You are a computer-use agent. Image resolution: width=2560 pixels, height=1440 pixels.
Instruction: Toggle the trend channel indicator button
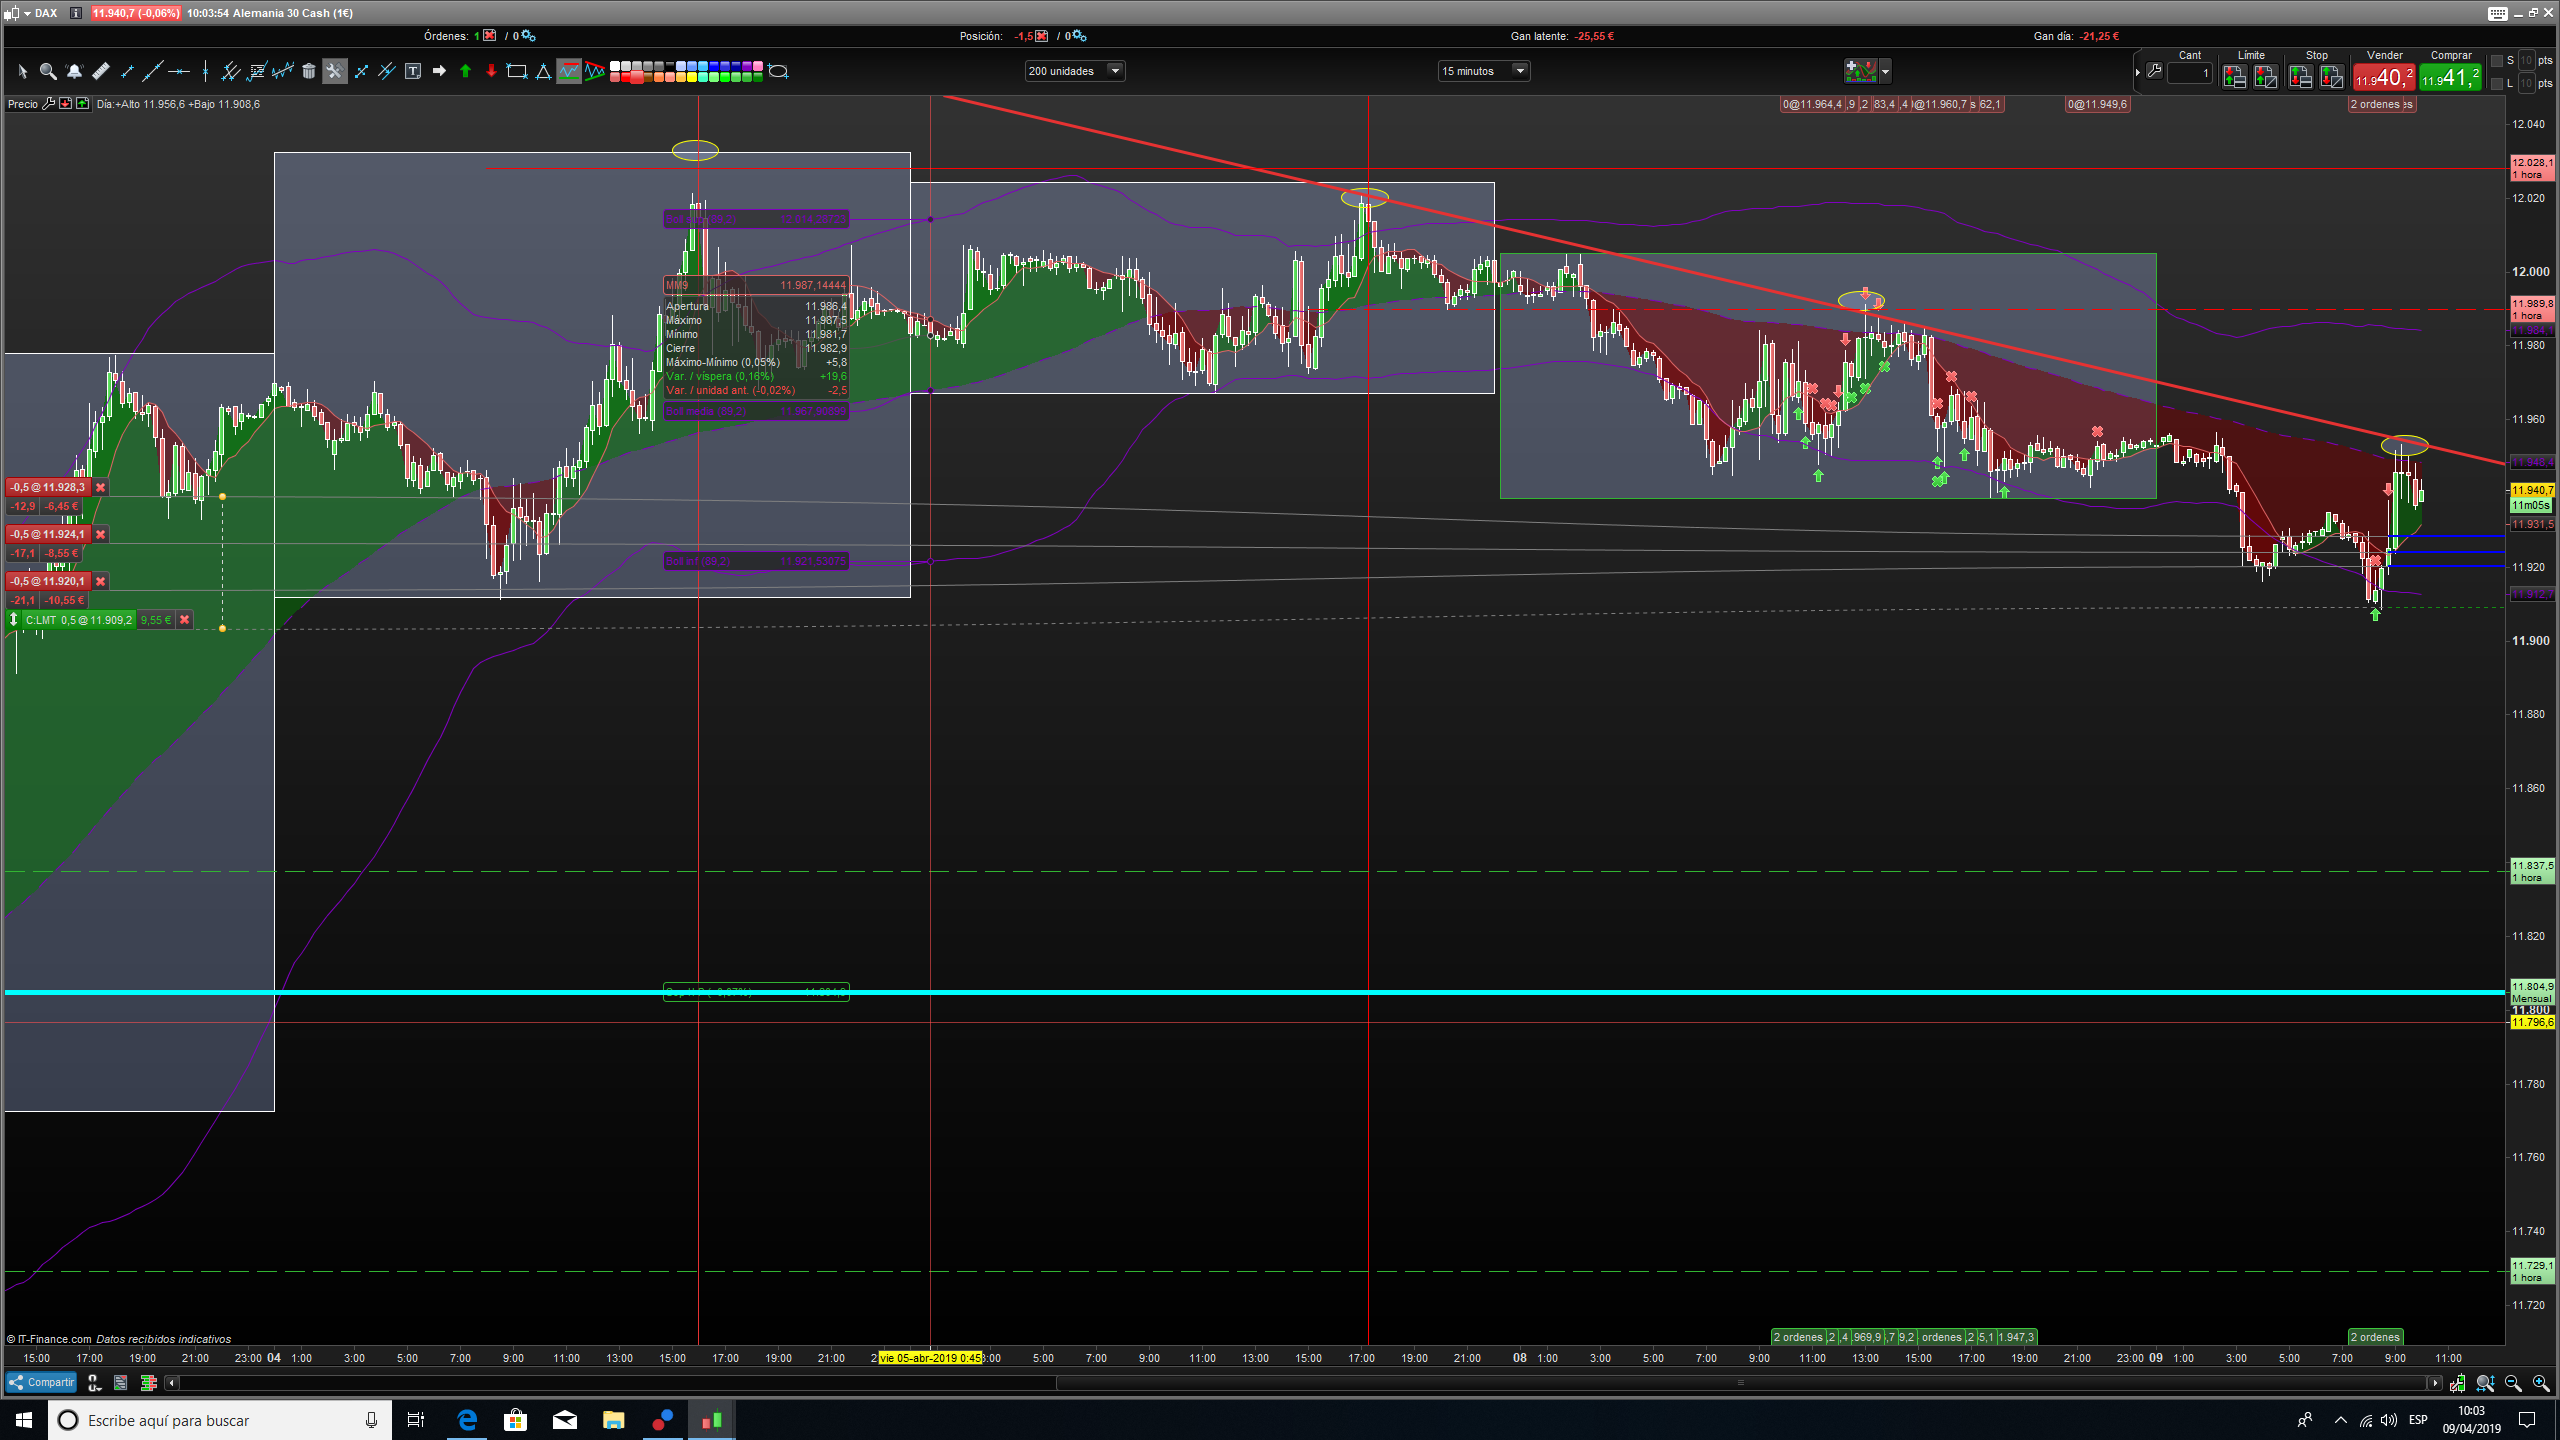tap(569, 71)
